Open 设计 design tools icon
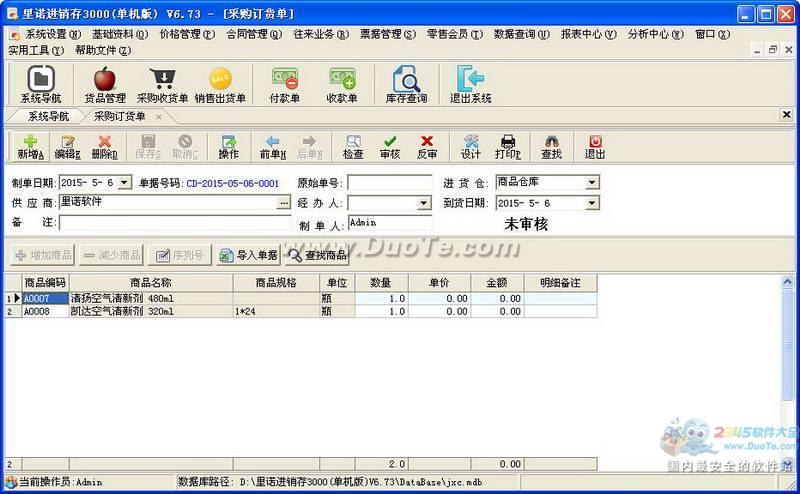This screenshot has width=800, height=494. [x=470, y=147]
